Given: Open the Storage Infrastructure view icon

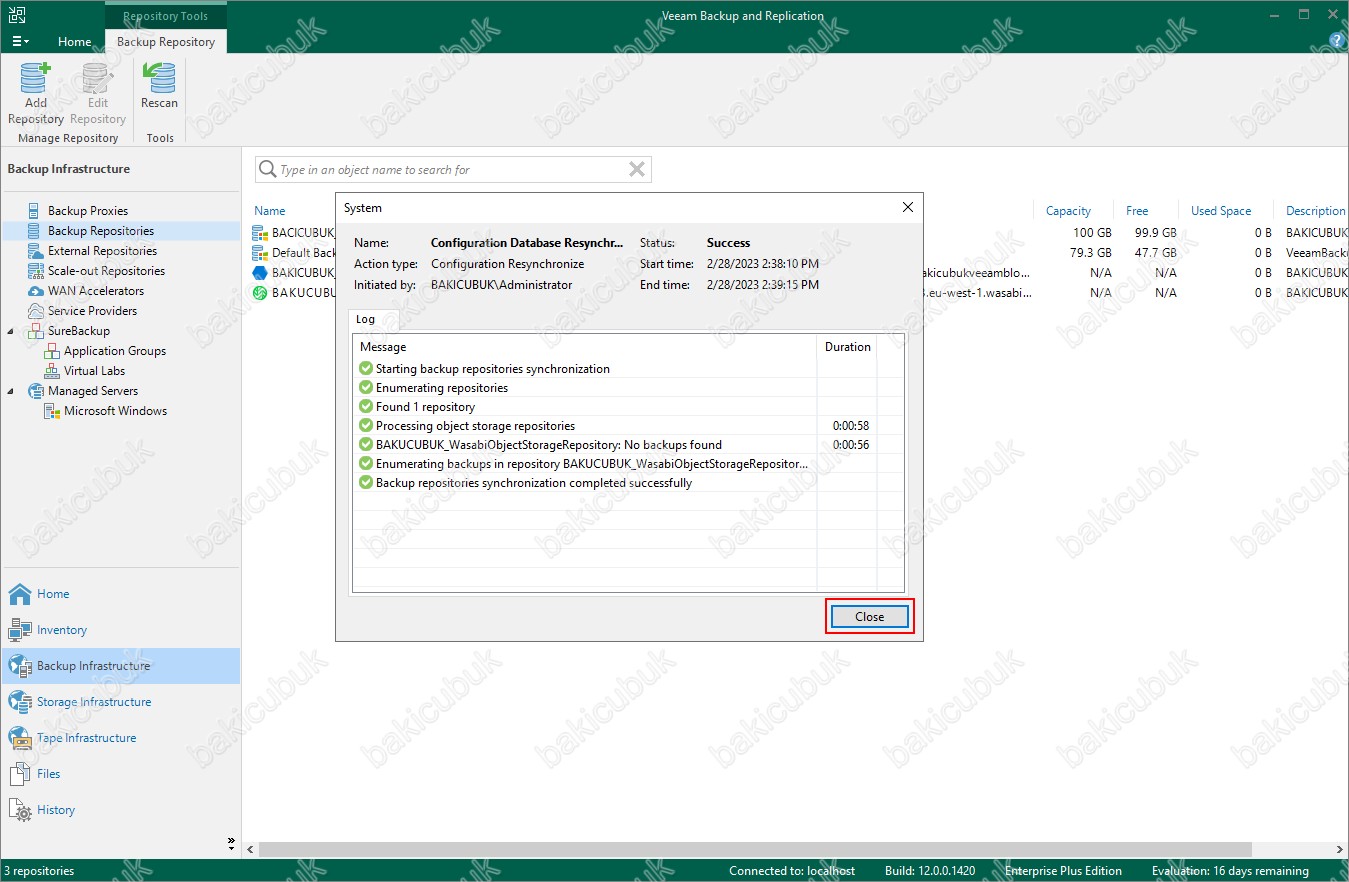Looking at the screenshot, I should [20, 702].
